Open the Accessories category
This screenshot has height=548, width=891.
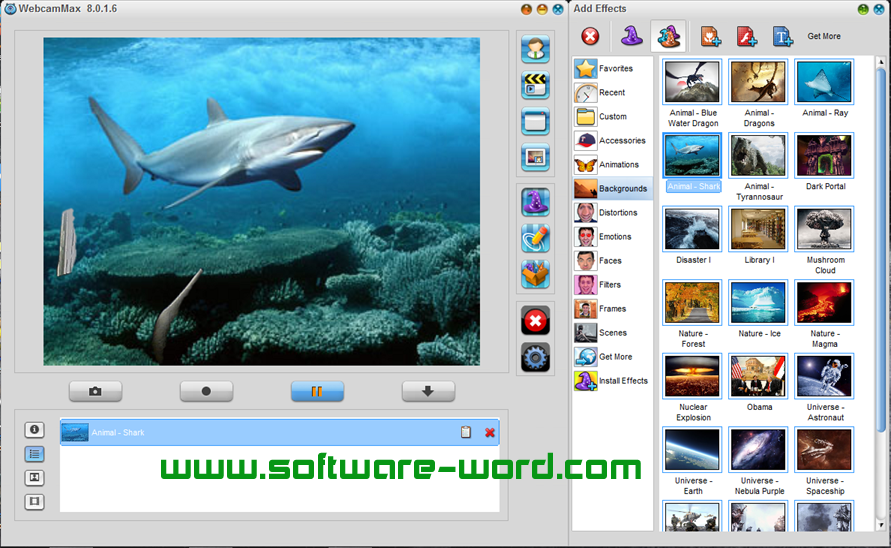(x=613, y=140)
